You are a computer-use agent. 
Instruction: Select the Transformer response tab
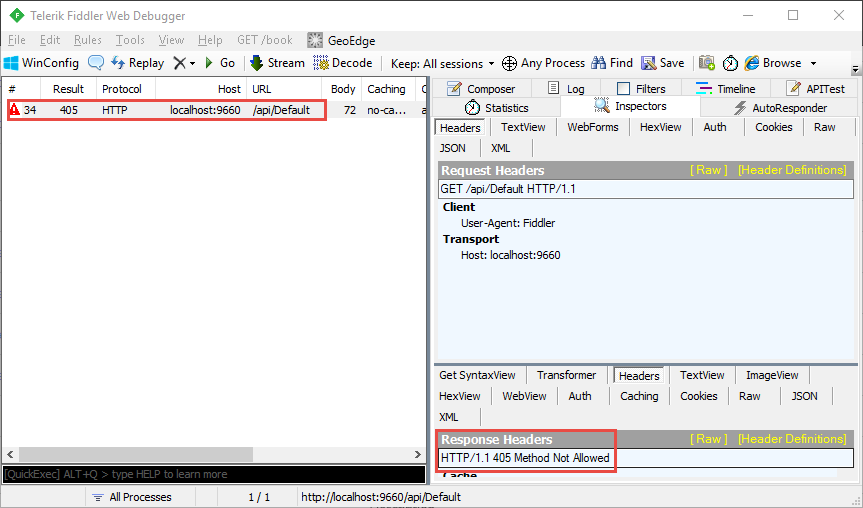[x=566, y=375]
